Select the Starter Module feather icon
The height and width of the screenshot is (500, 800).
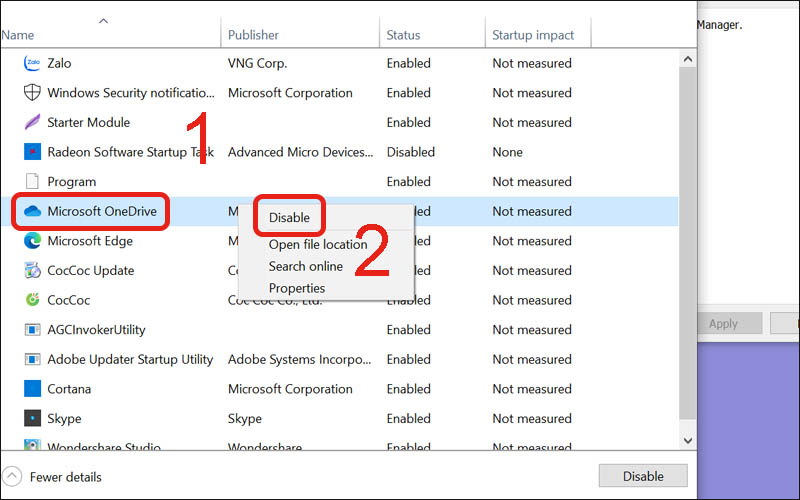coord(32,123)
